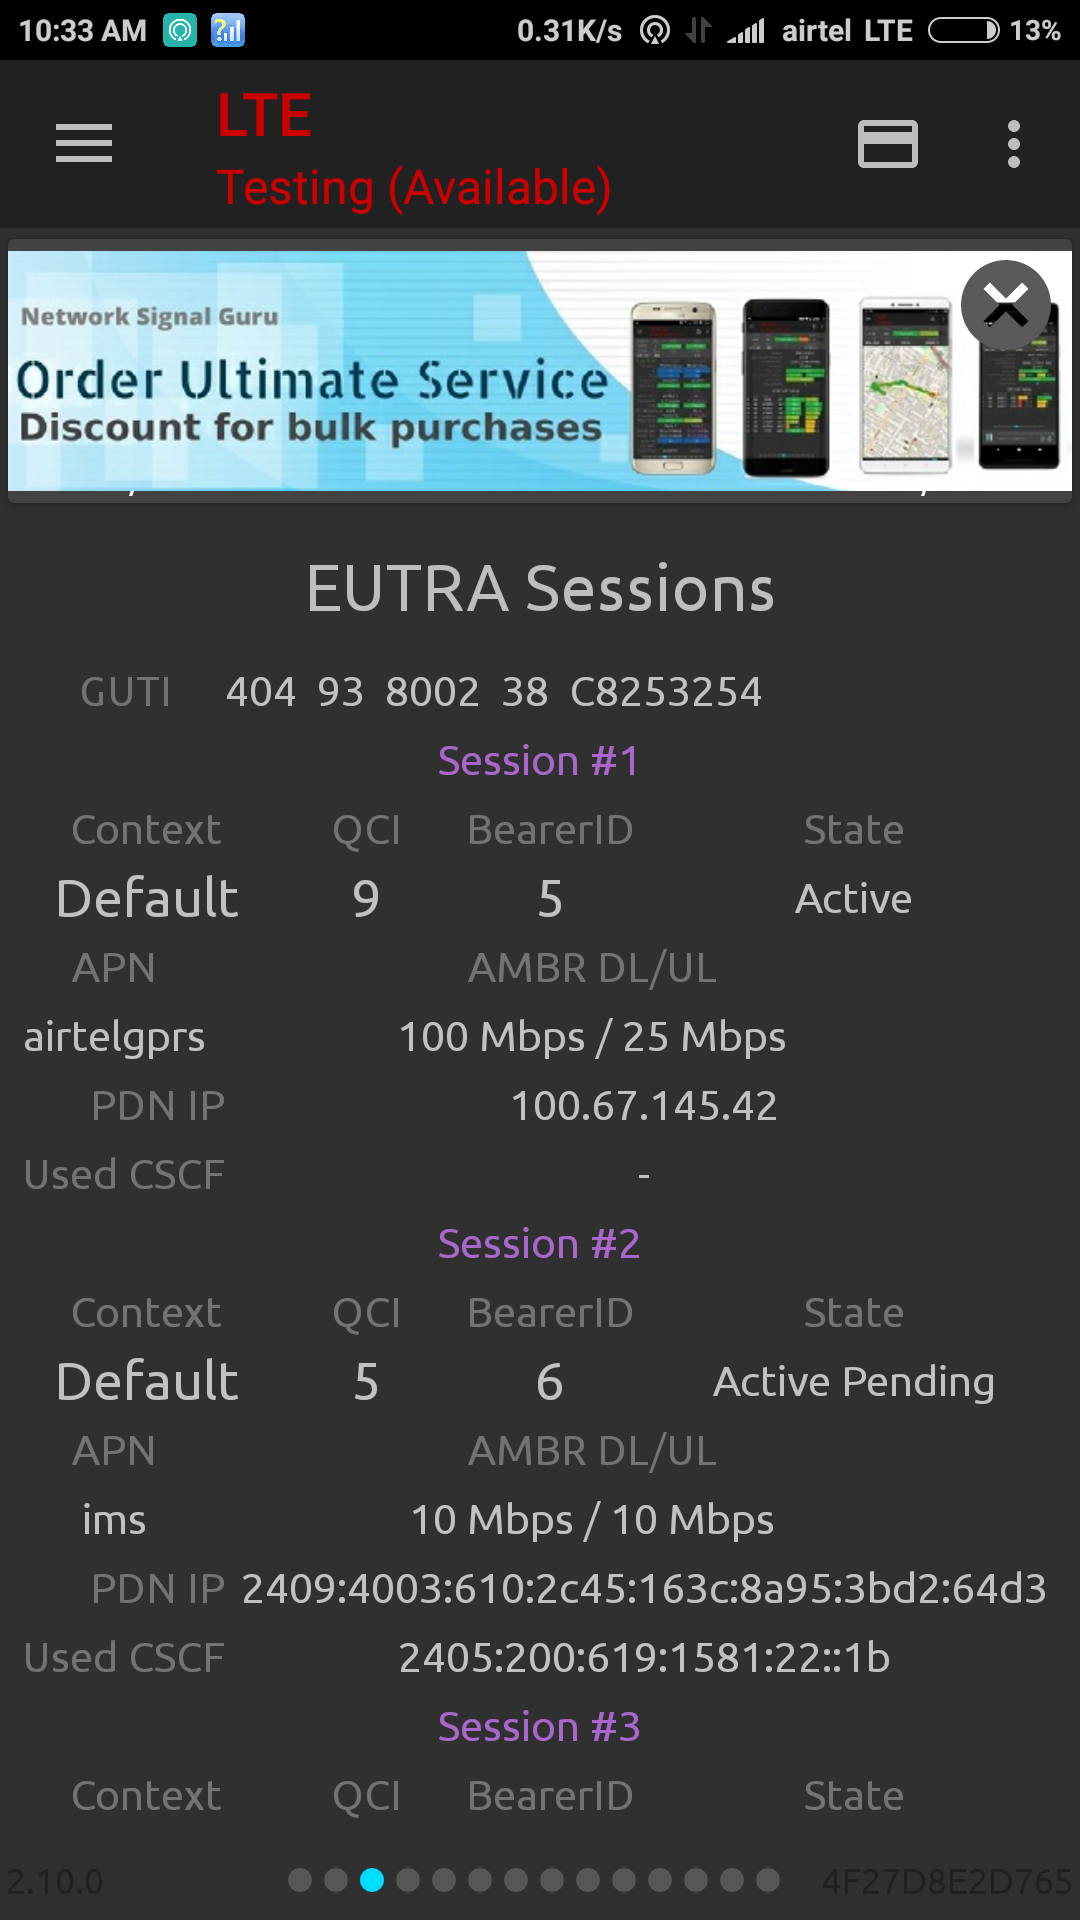Tap the signal strength bars icon

click(746, 31)
